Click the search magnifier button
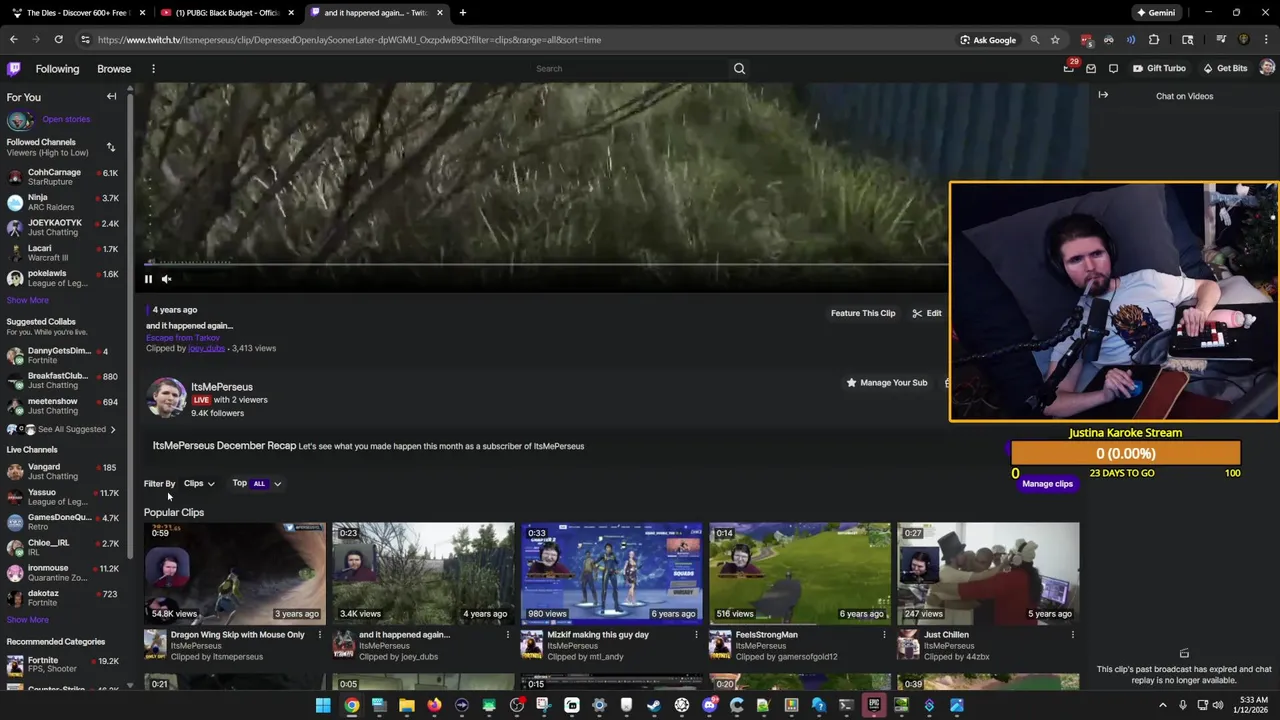 739,69
